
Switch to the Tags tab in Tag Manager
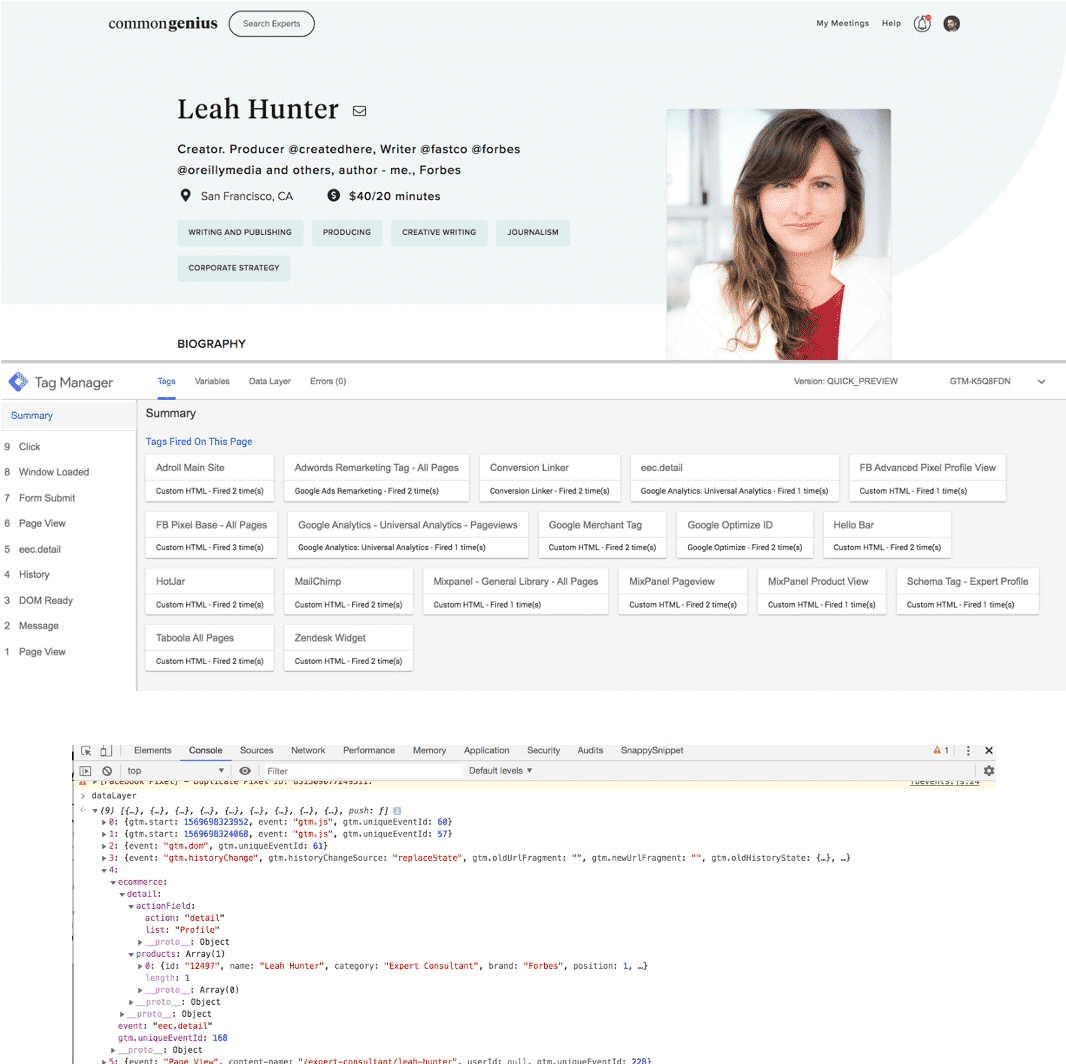pyautogui.click(x=167, y=381)
